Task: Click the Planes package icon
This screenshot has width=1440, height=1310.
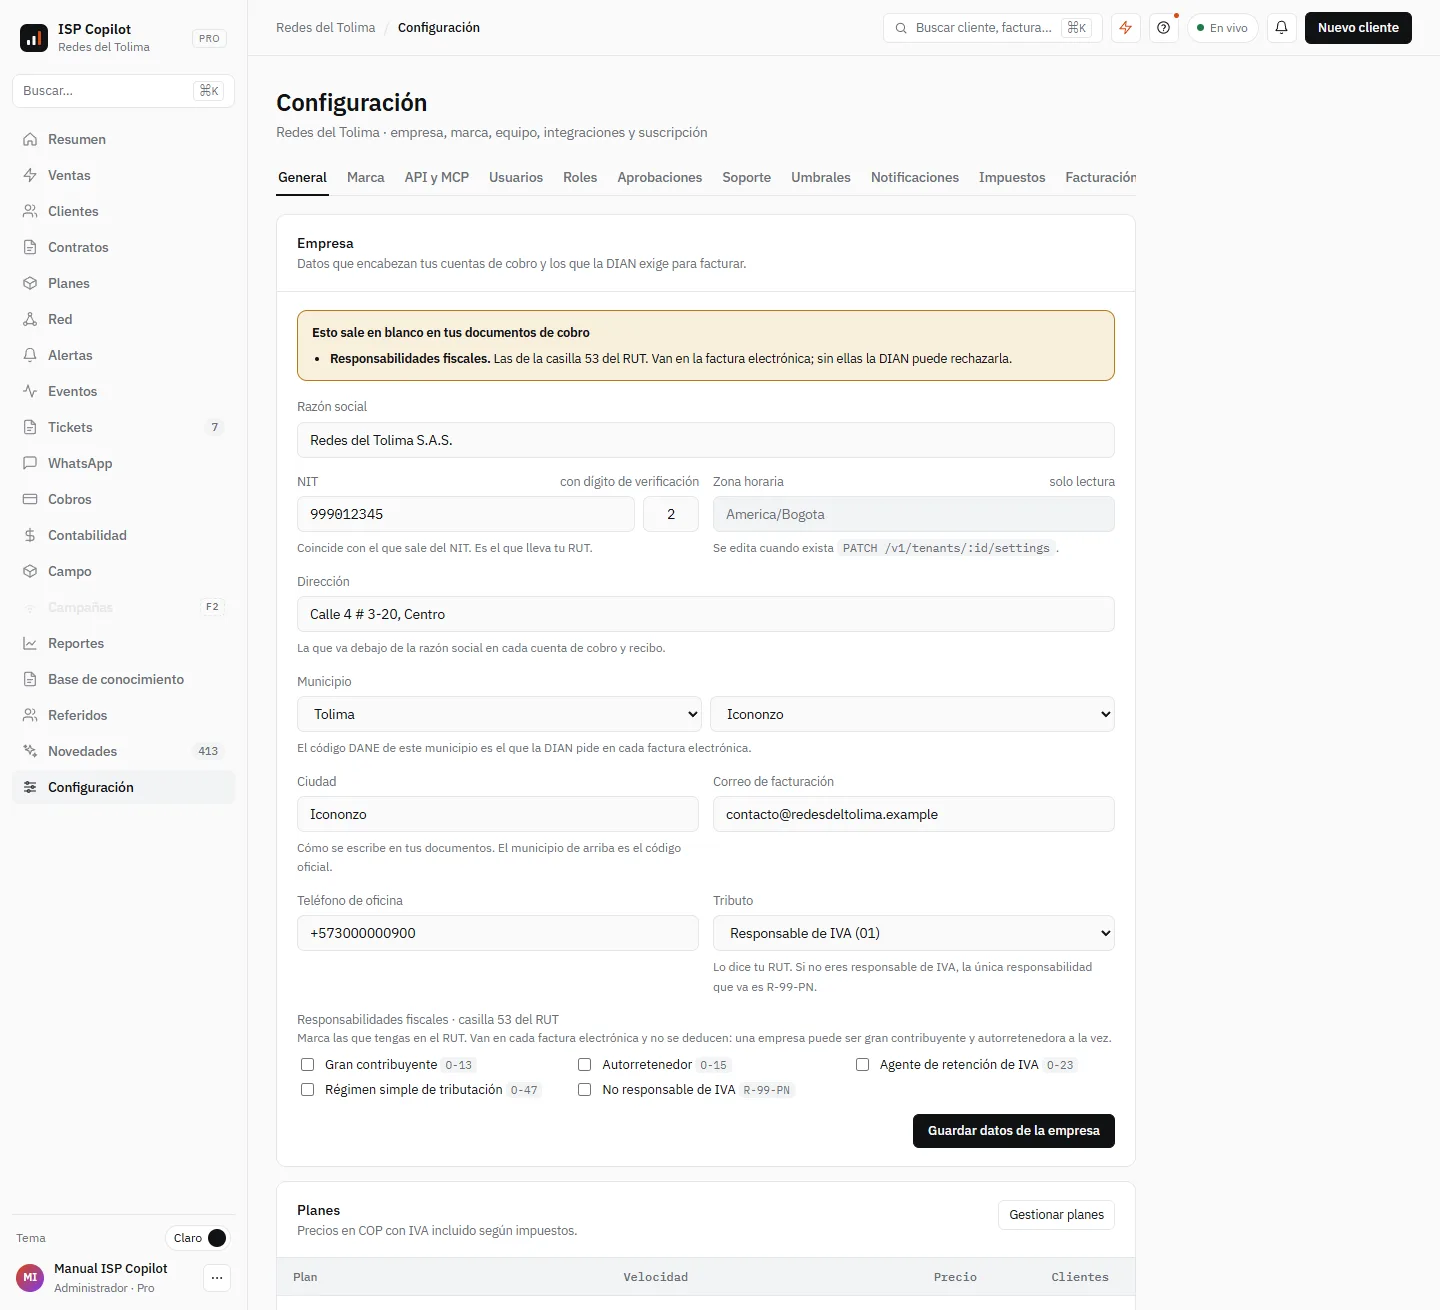Action: tap(30, 283)
